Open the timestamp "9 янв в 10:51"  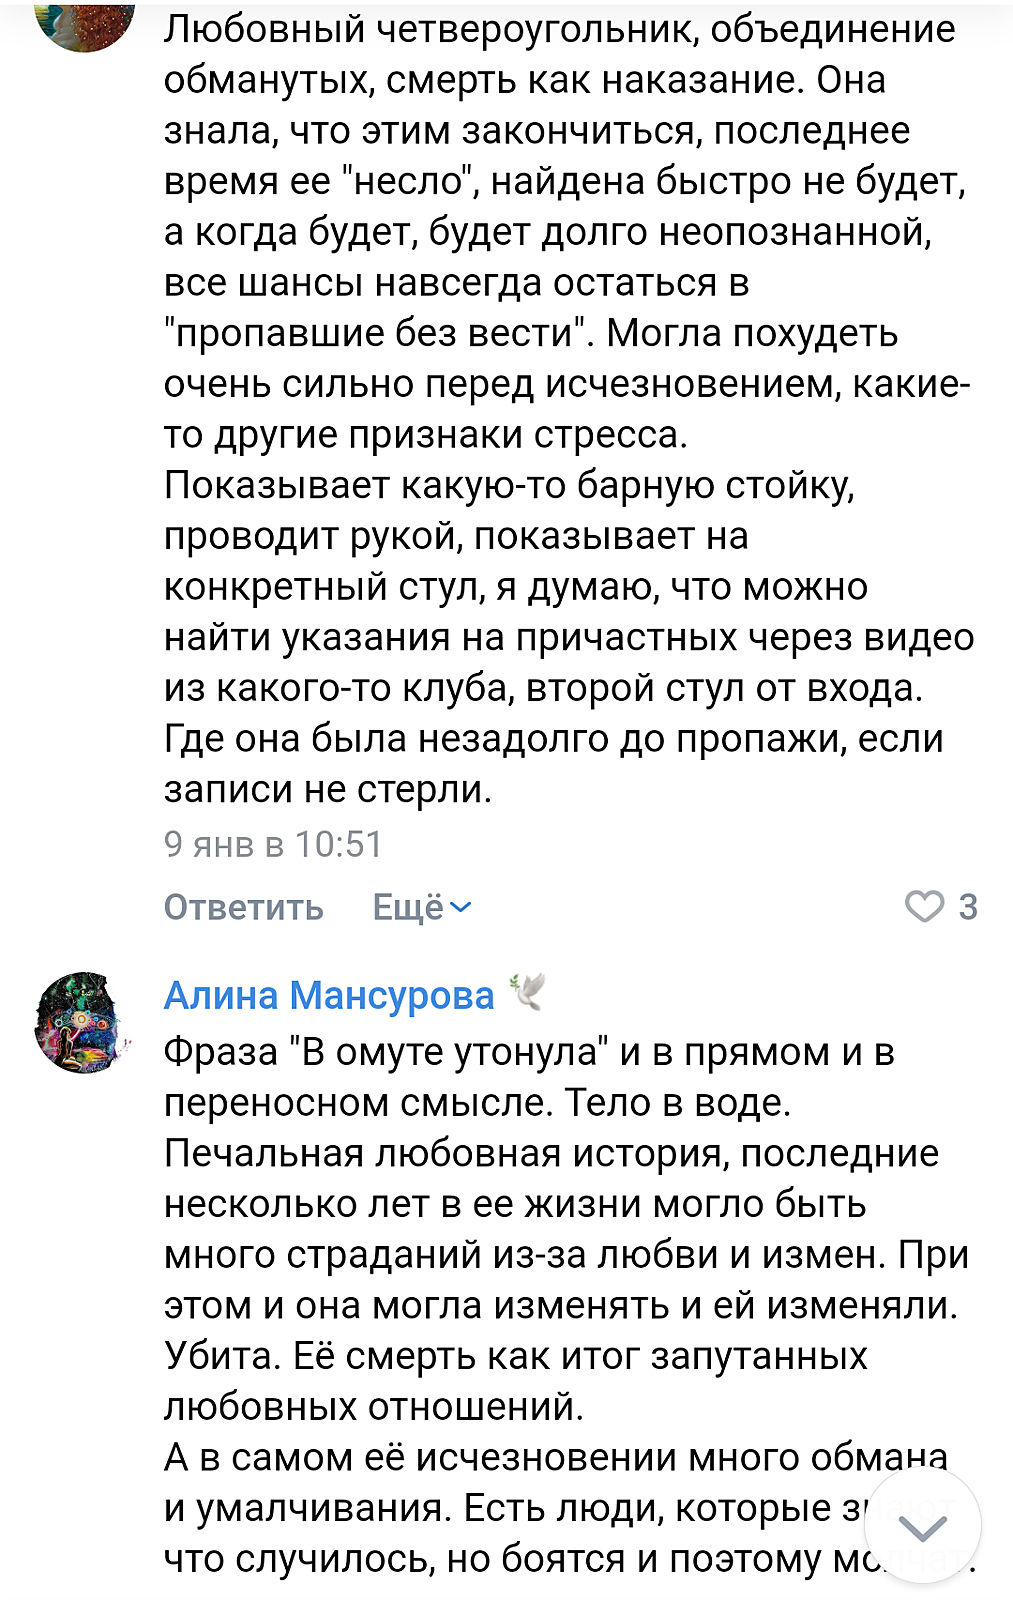point(273,845)
